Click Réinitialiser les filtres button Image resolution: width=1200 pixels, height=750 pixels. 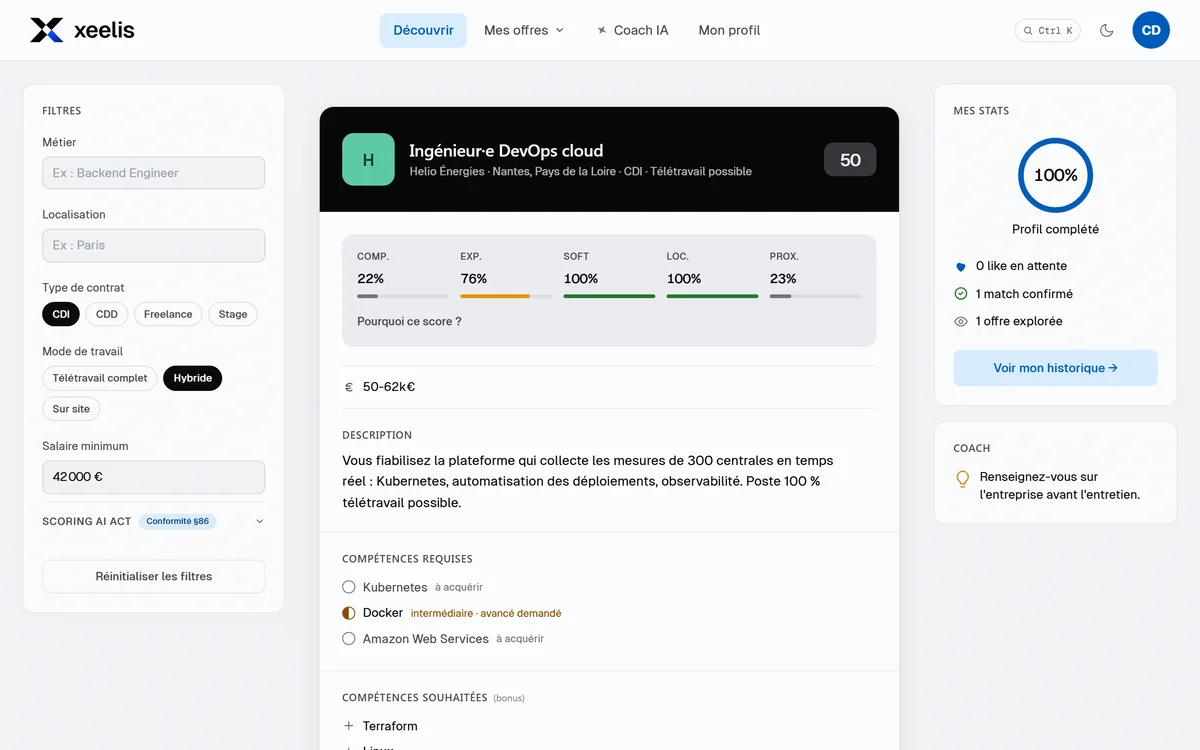(x=154, y=576)
